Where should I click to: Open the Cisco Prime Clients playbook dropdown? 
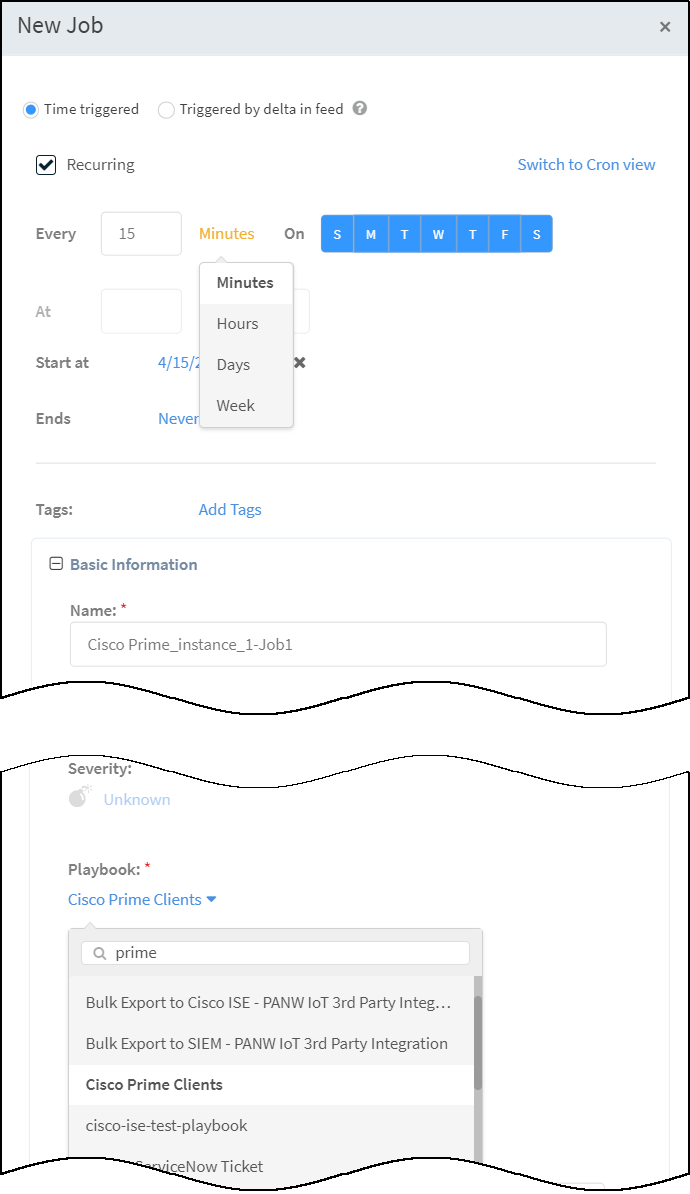pos(142,899)
